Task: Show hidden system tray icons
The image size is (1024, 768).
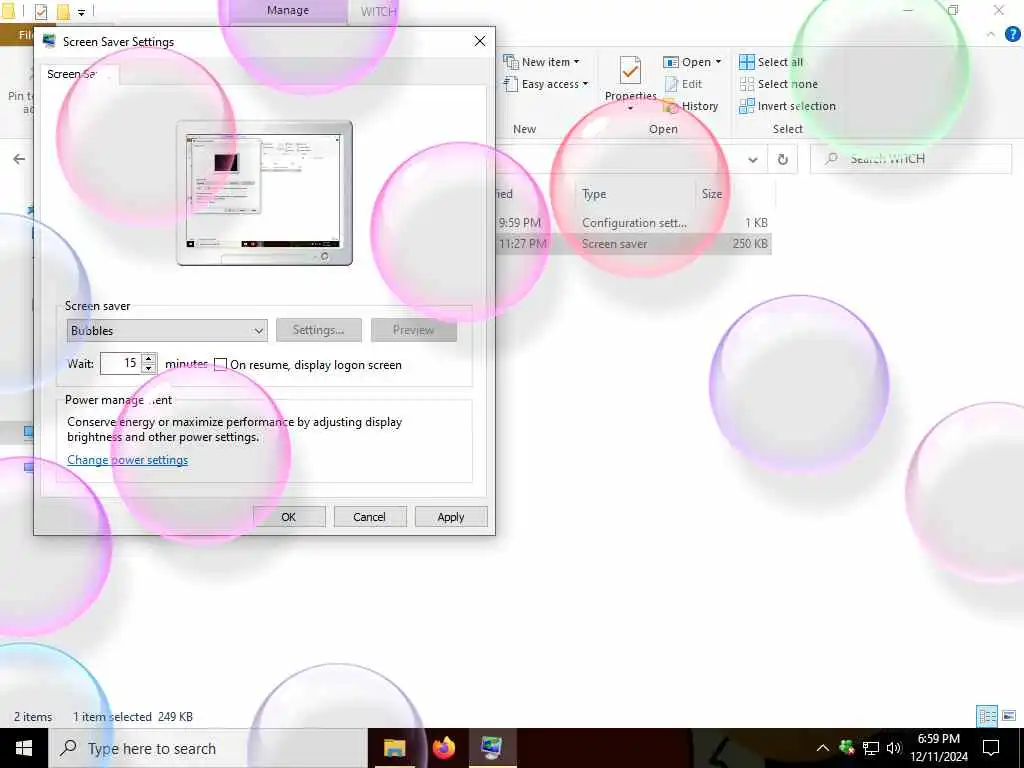Action: pyautogui.click(x=823, y=748)
